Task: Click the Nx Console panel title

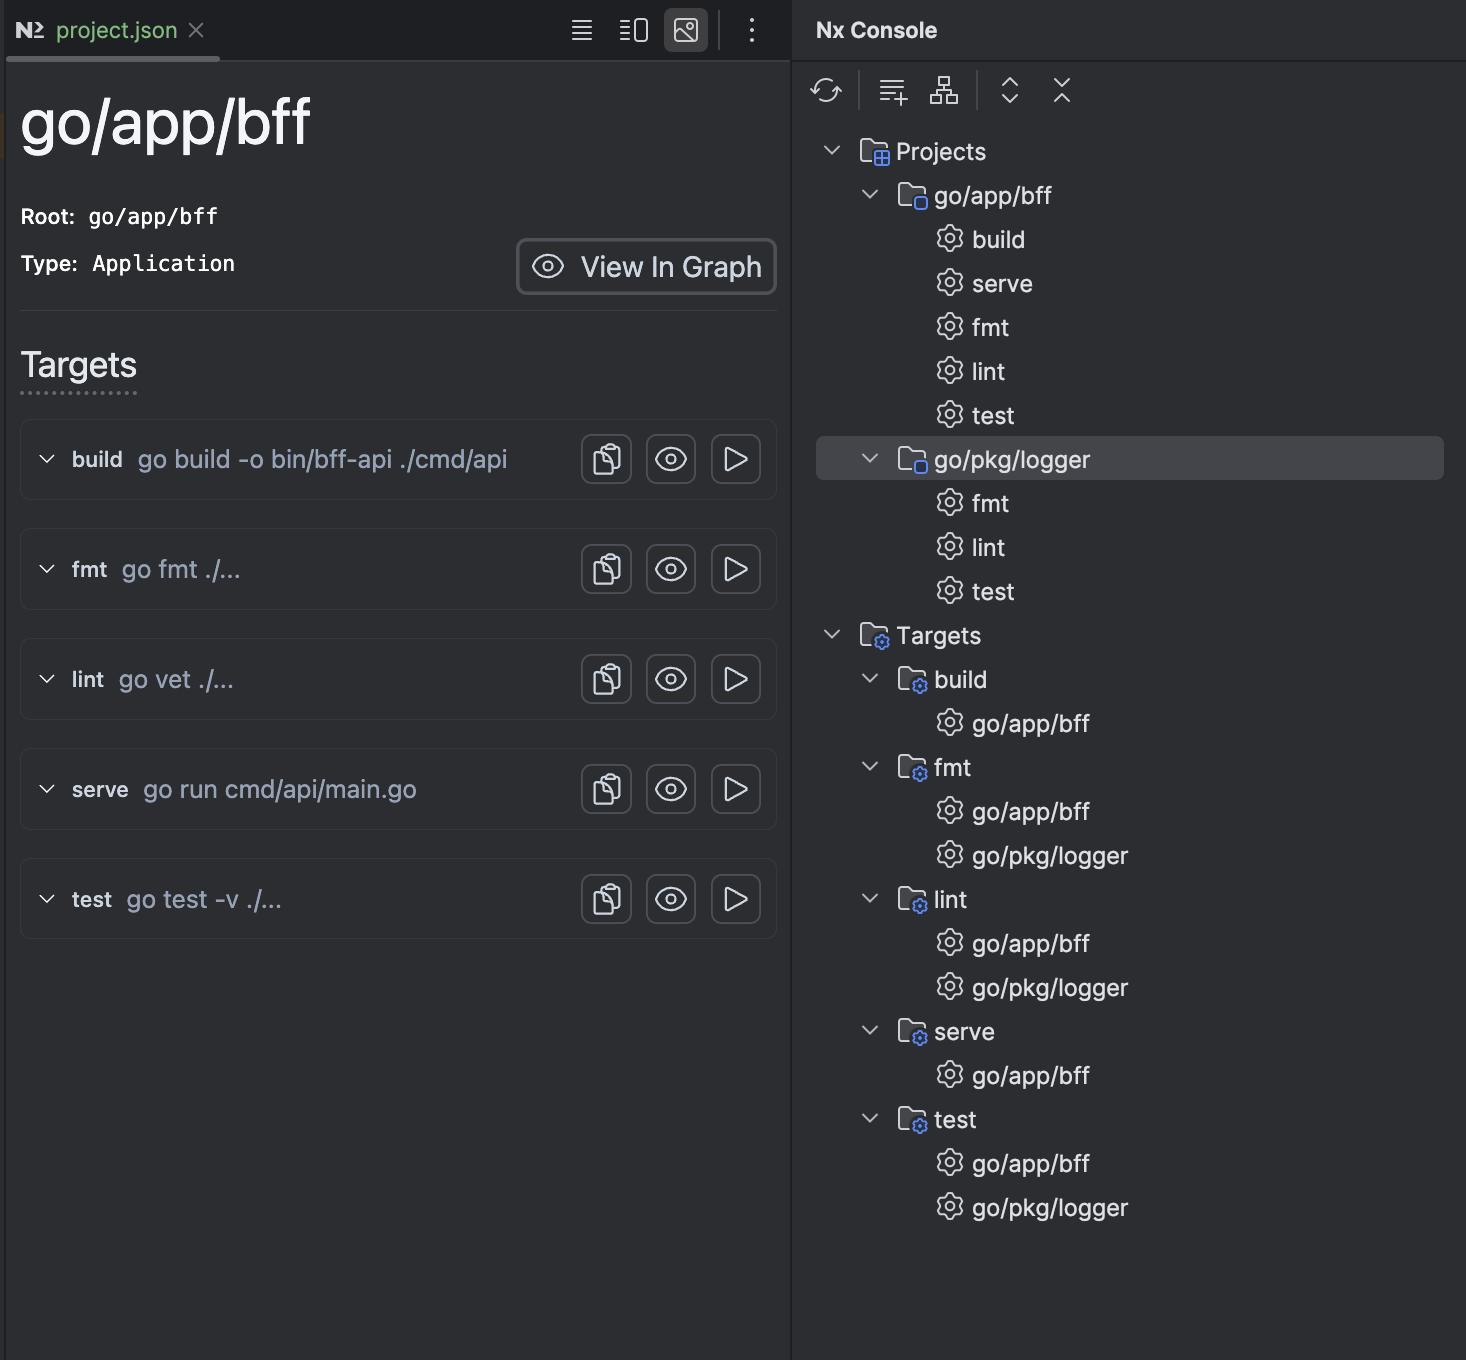Action: 876,30
